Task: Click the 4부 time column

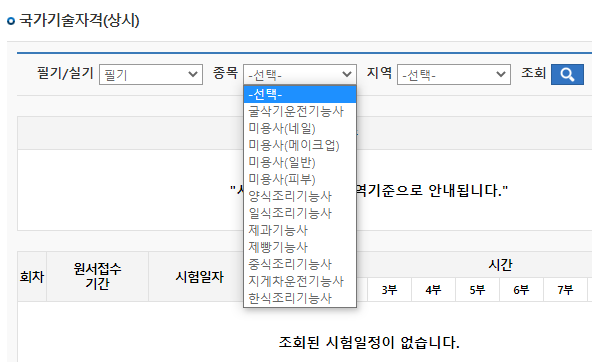Action: [x=433, y=290]
